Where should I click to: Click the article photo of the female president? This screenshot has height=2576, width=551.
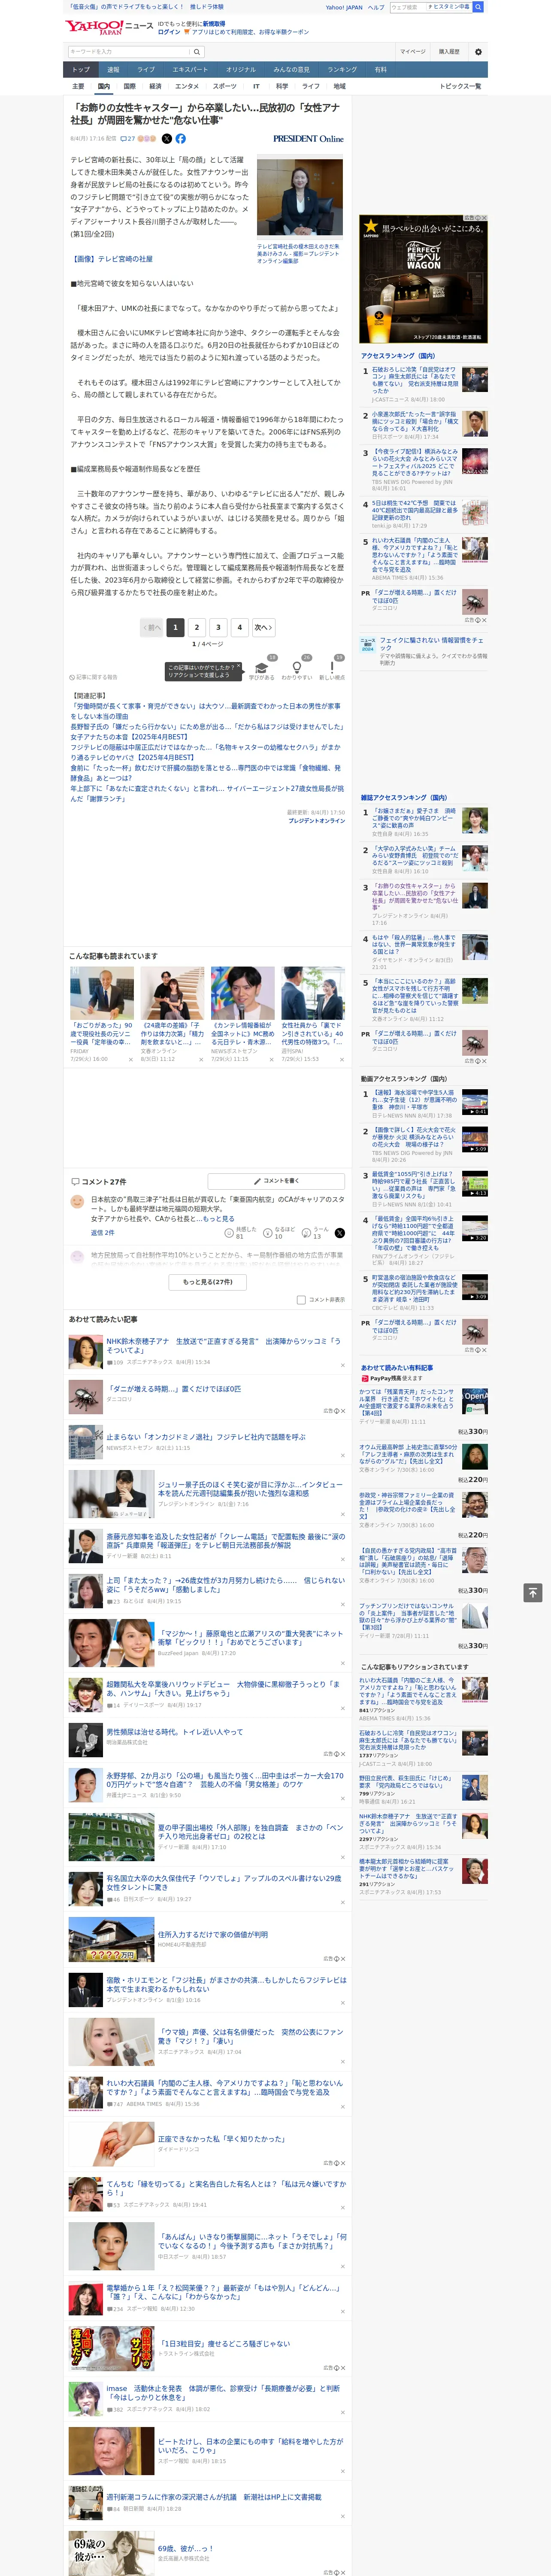tap(300, 197)
